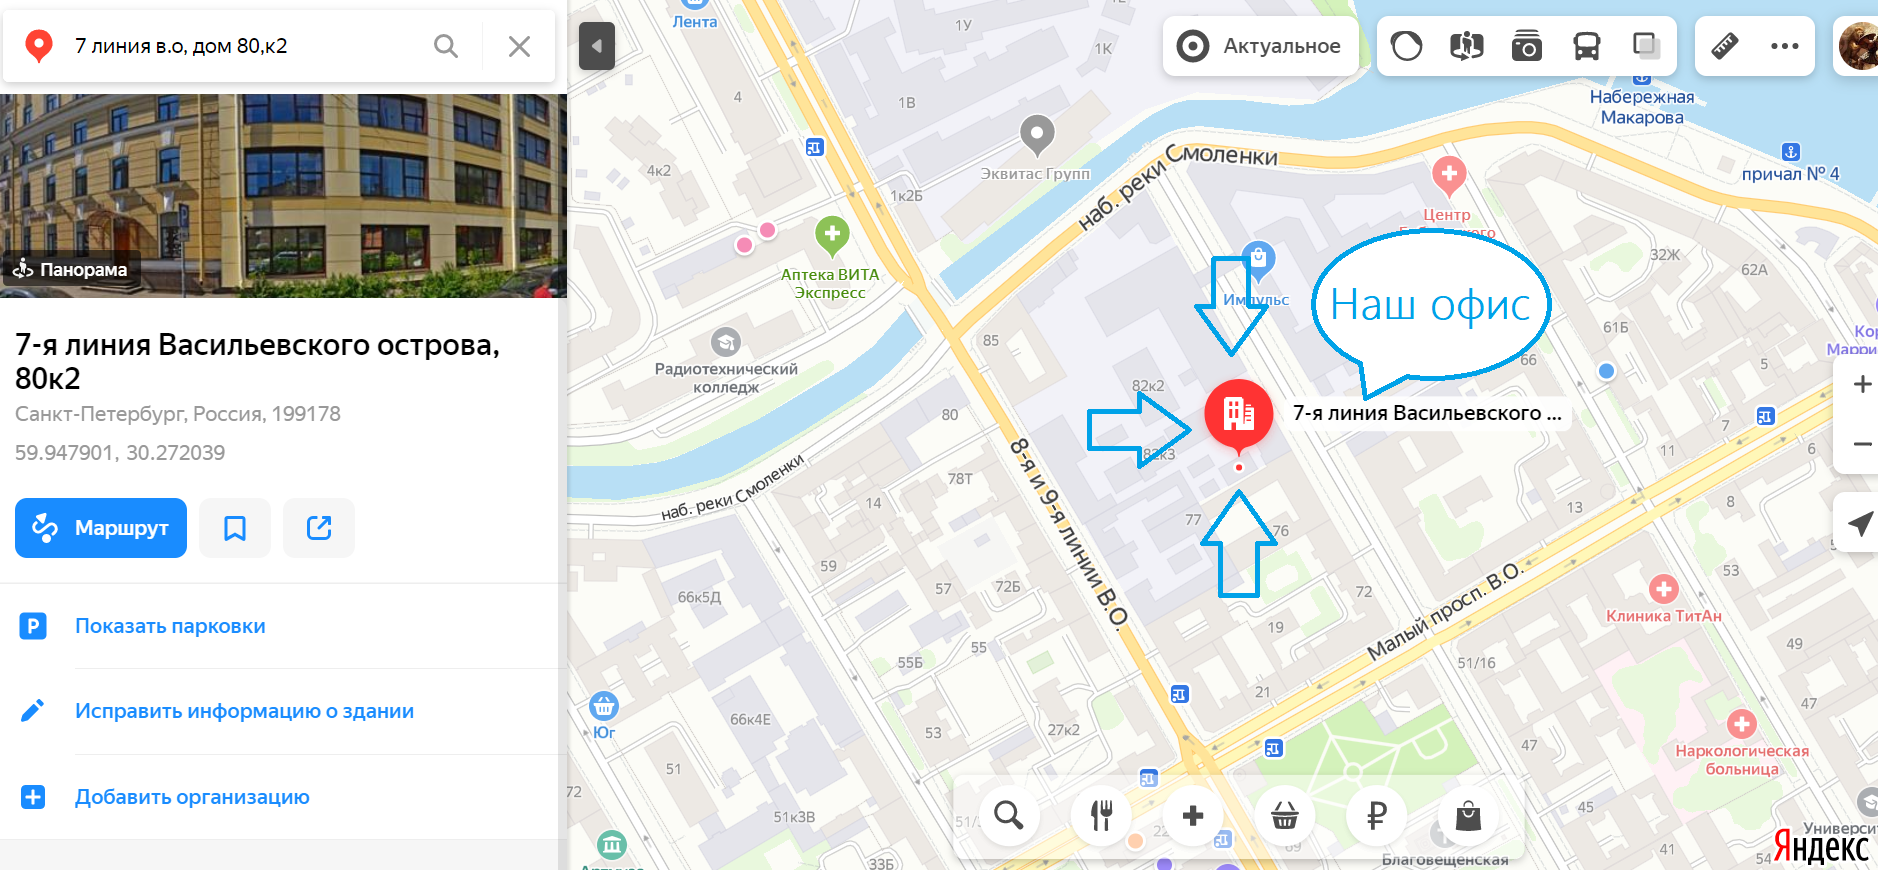Search restaurants with the fork-and-knife icon
Screen dimensions: 1878x870
pyautogui.click(x=1101, y=816)
